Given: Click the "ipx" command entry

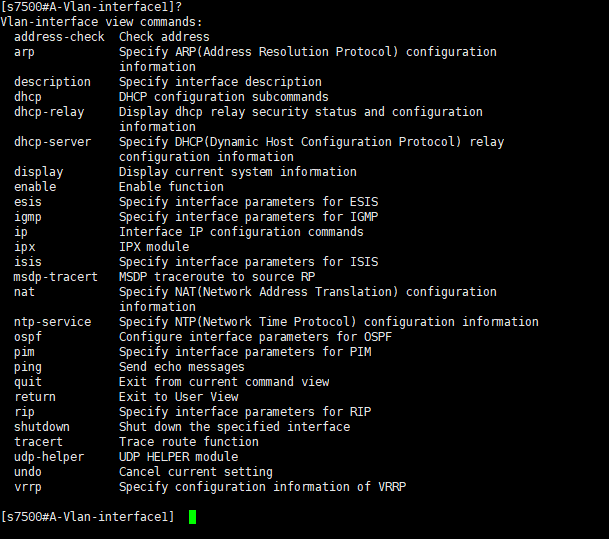Looking at the screenshot, I should pos(24,247).
